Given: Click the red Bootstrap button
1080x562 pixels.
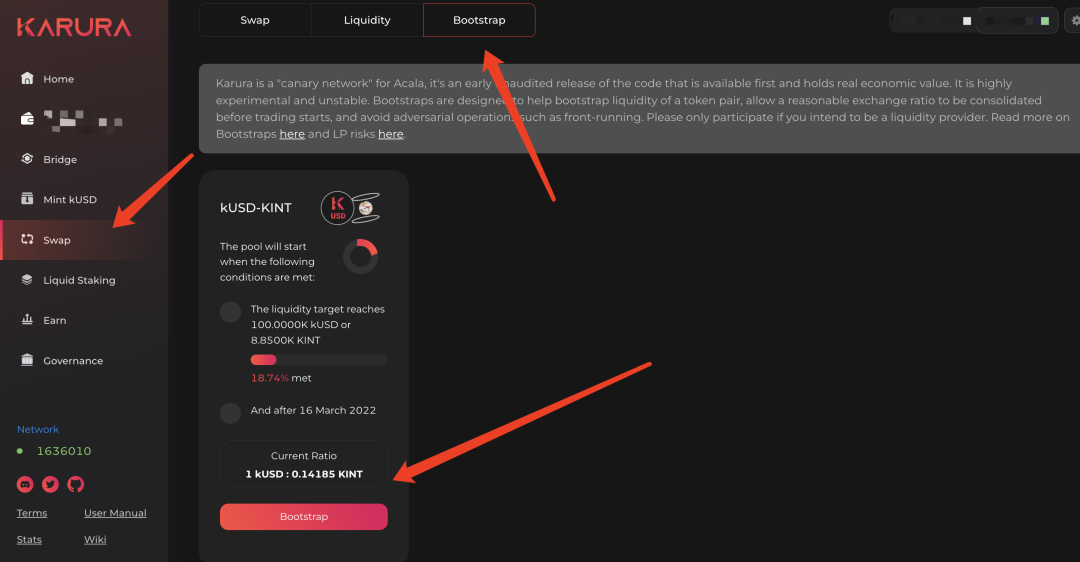Looking at the screenshot, I should [304, 517].
